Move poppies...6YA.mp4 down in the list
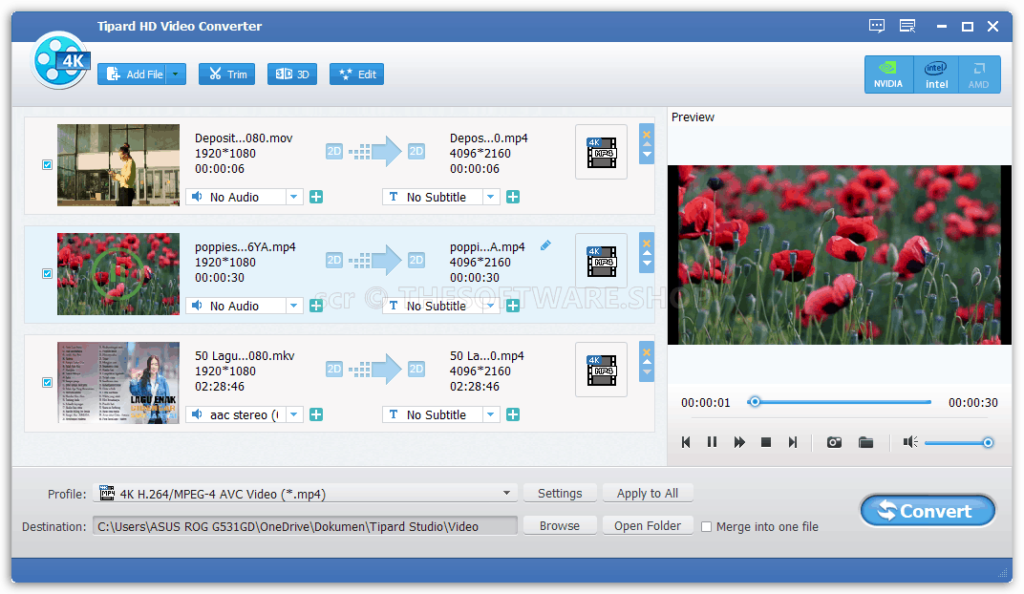 (x=647, y=264)
